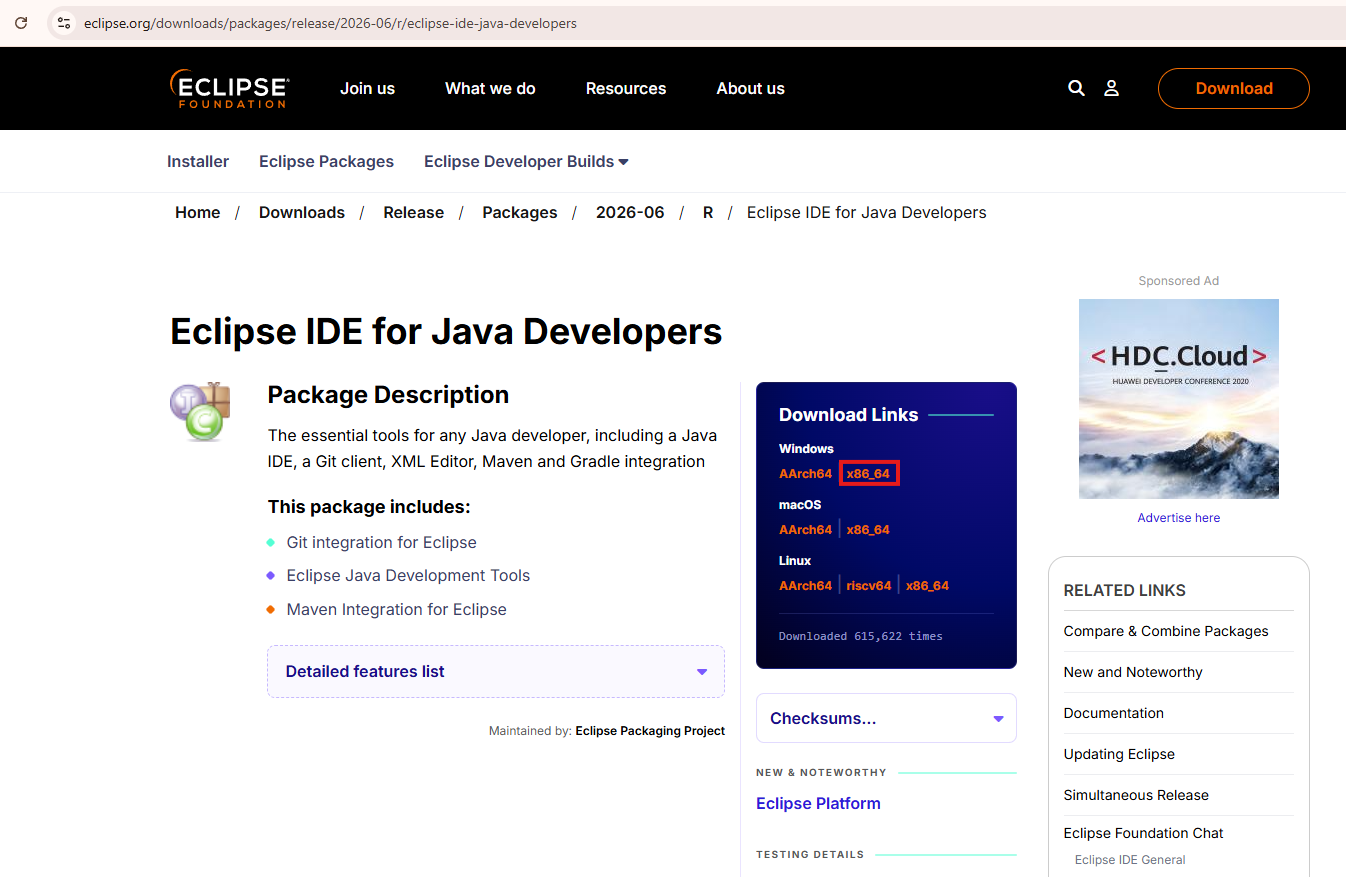The image size is (1346, 877).
Task: Click Downloads in the breadcrumb
Action: tap(302, 212)
